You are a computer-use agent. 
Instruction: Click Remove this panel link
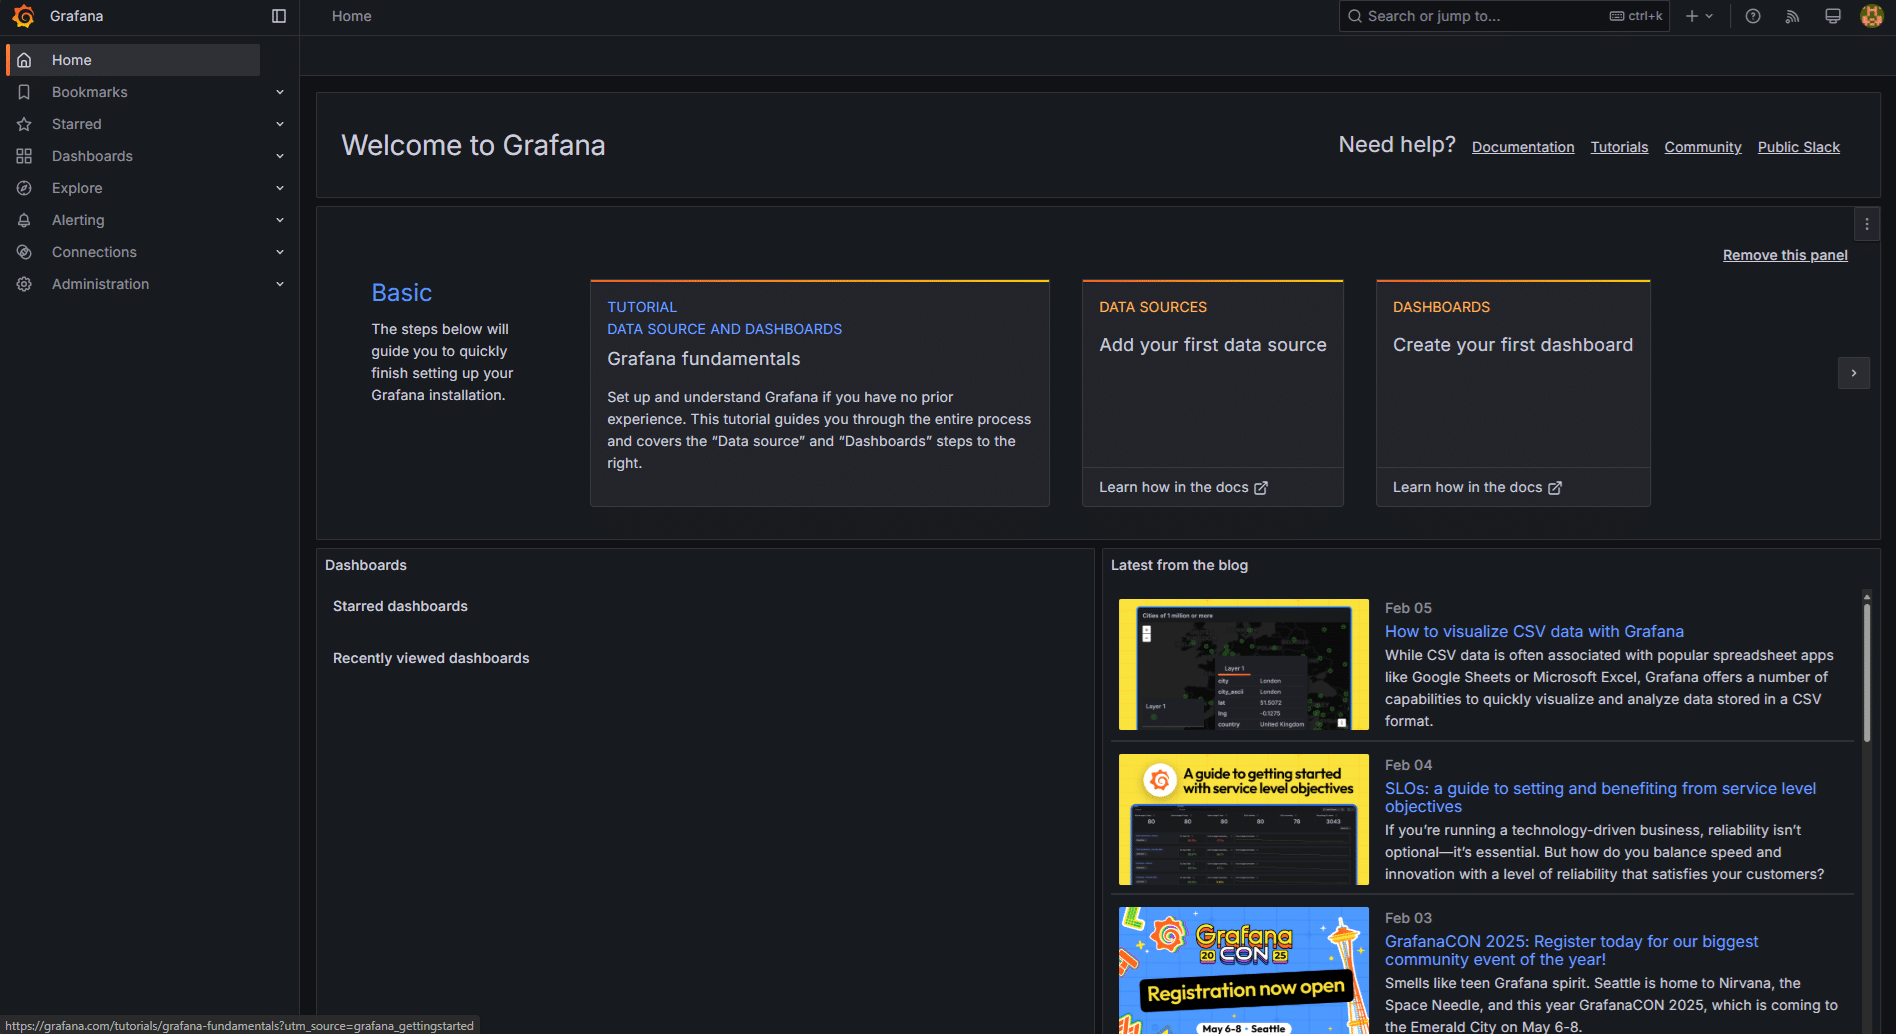click(1785, 255)
